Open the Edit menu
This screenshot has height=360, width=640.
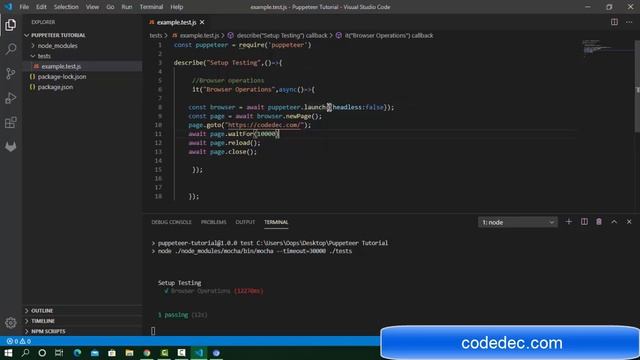(x=41, y=7)
